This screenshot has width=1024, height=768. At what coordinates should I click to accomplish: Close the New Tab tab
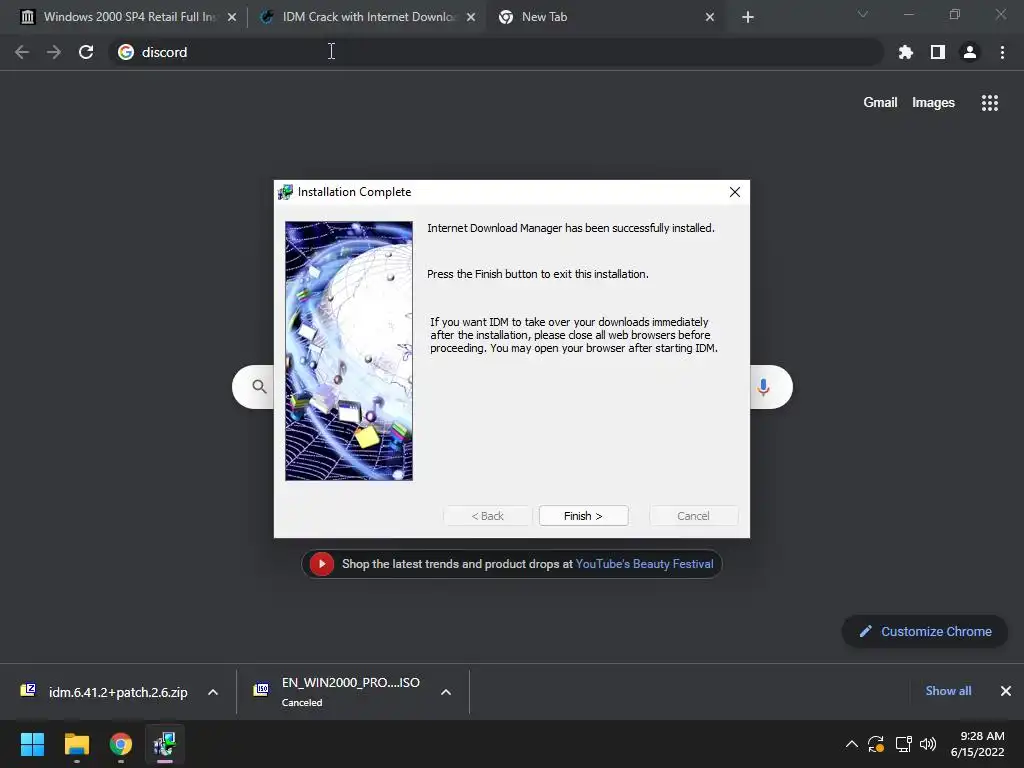710,17
